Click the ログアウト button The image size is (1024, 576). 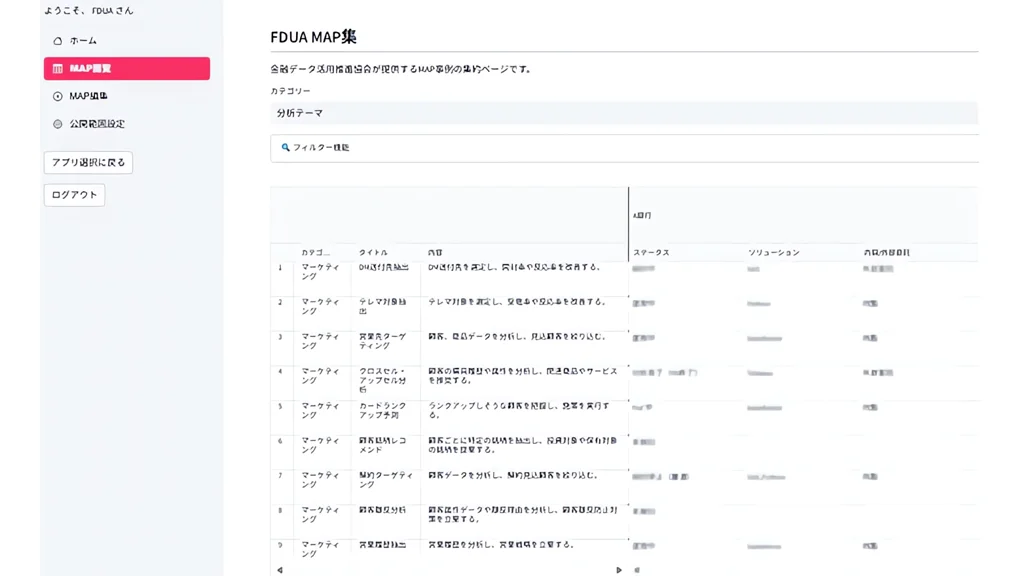point(74,195)
